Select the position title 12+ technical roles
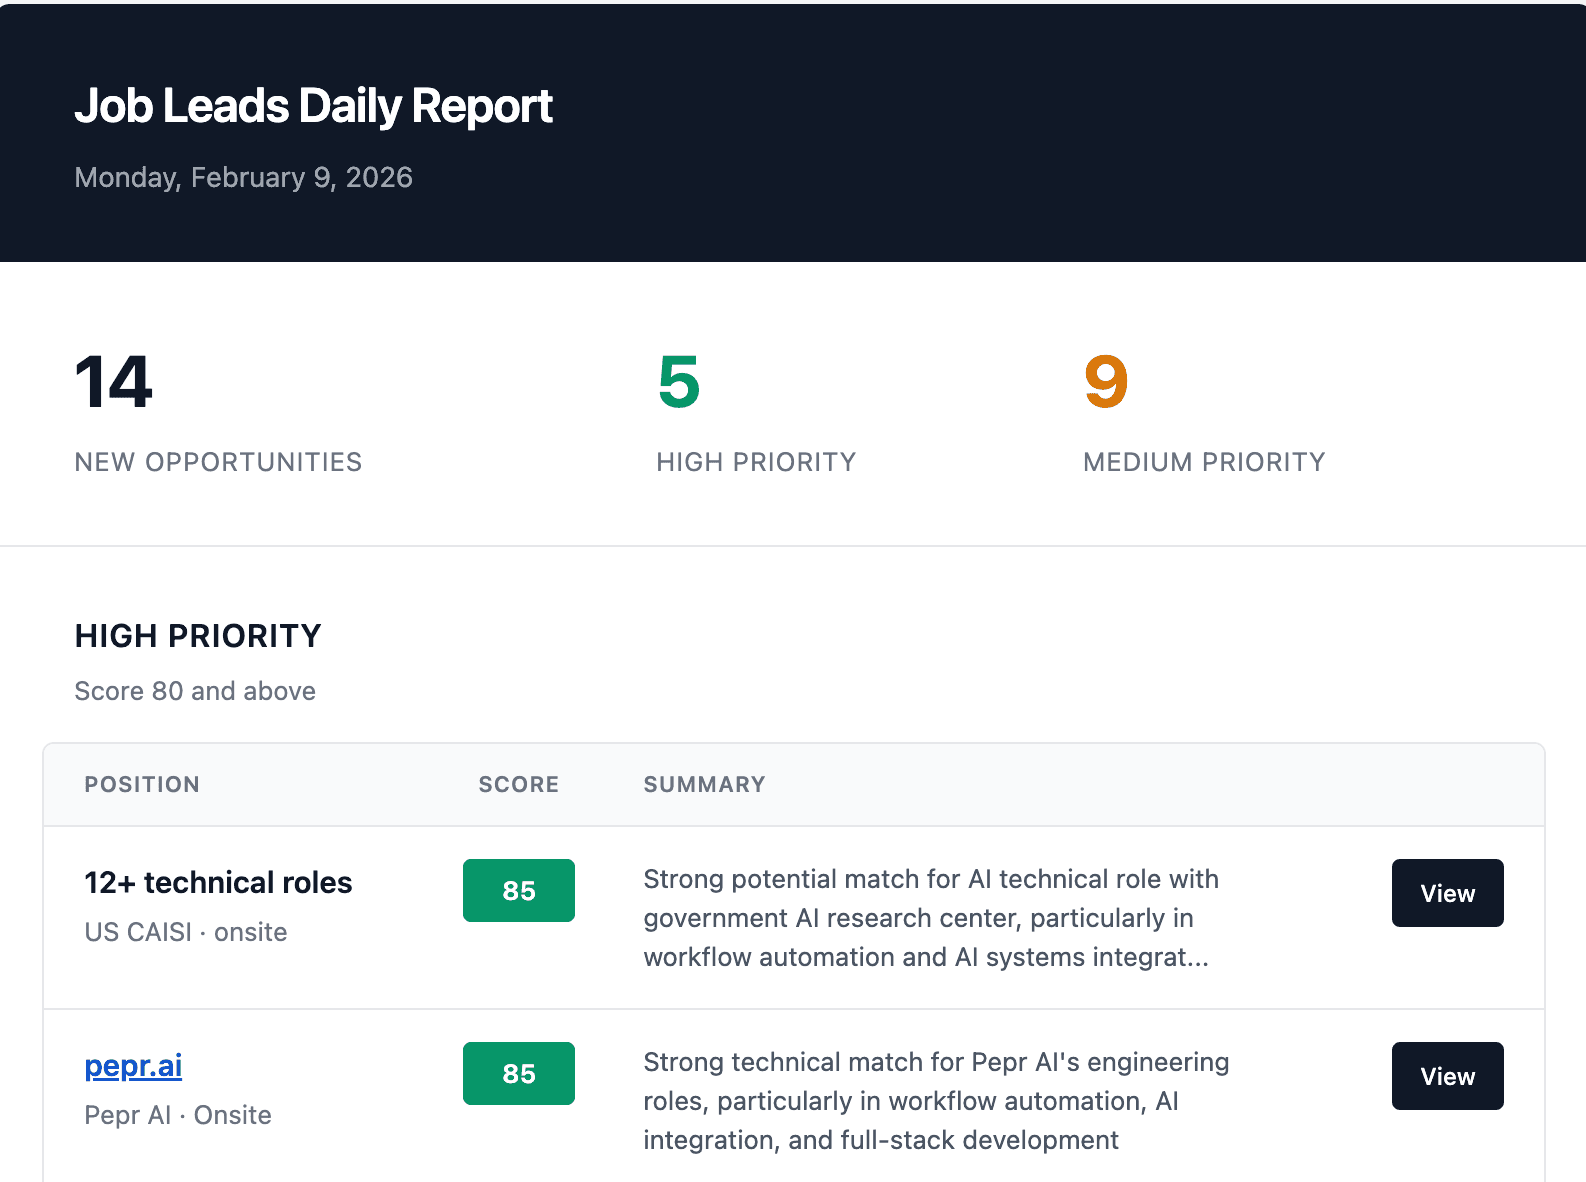 (217, 882)
